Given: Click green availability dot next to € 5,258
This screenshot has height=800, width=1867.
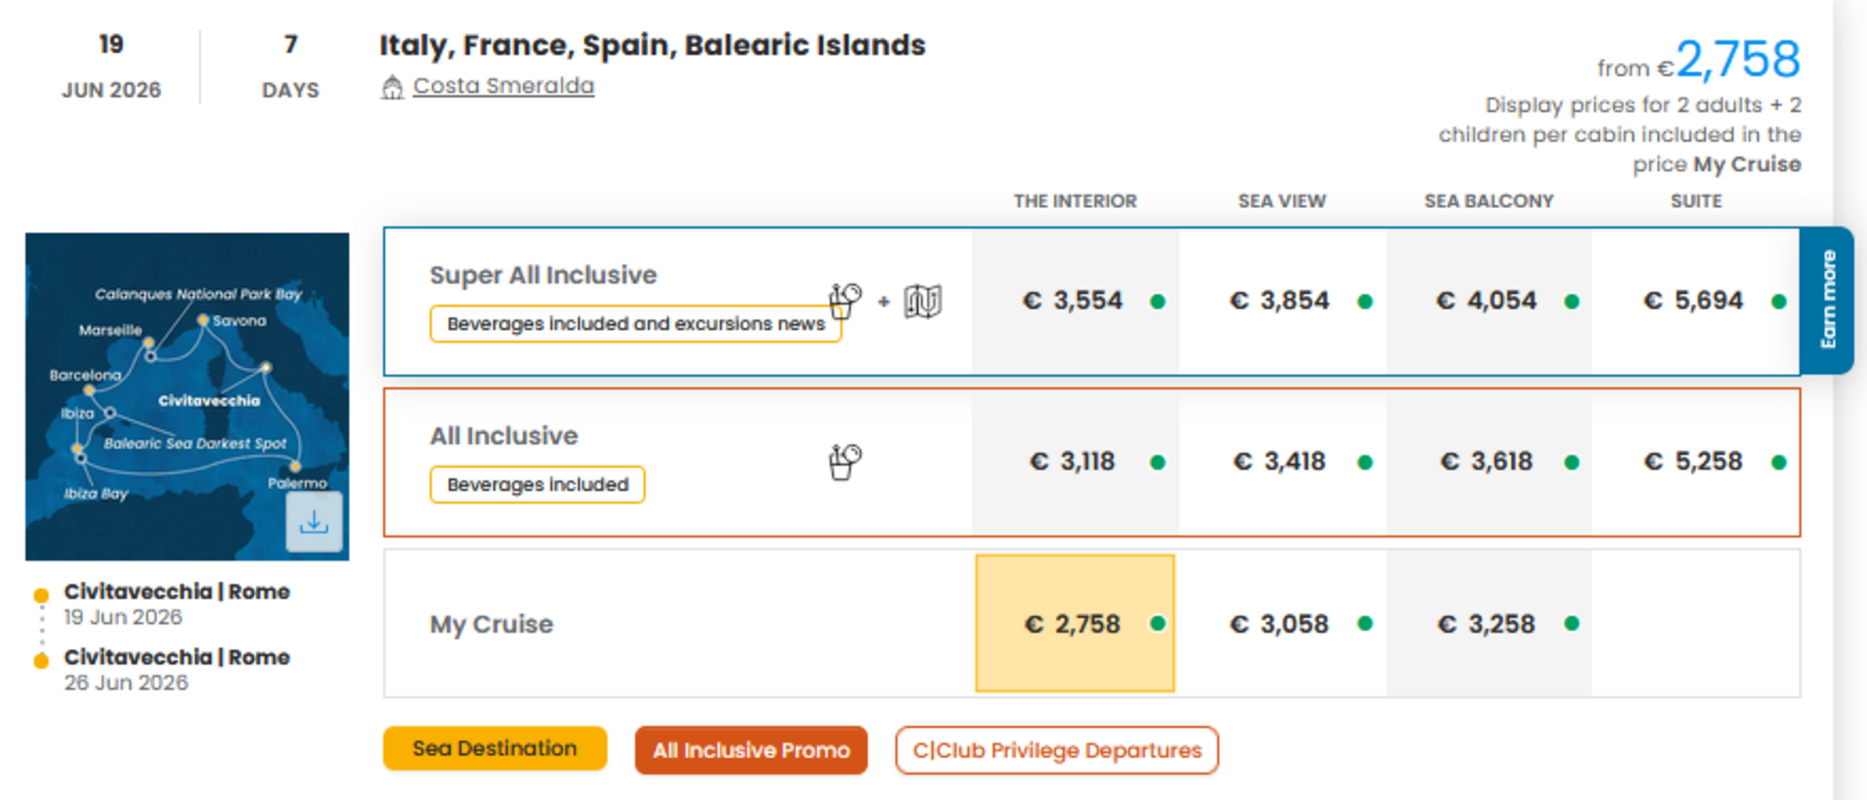Looking at the screenshot, I should point(1778,462).
